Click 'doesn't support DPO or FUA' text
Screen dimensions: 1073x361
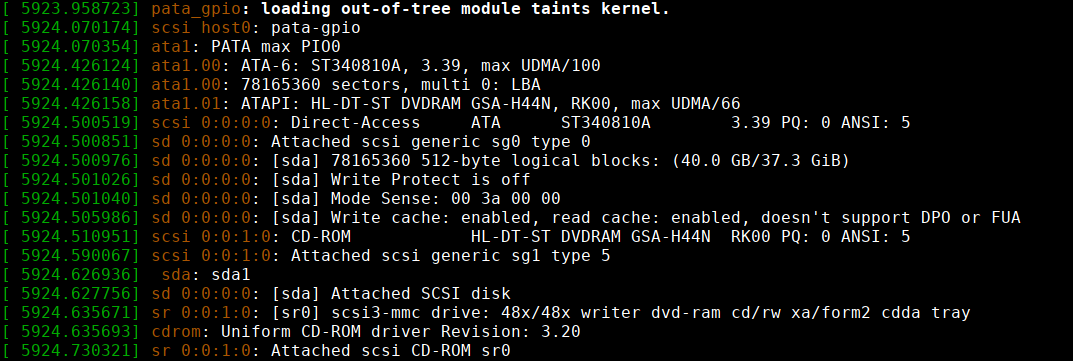click(x=890, y=218)
